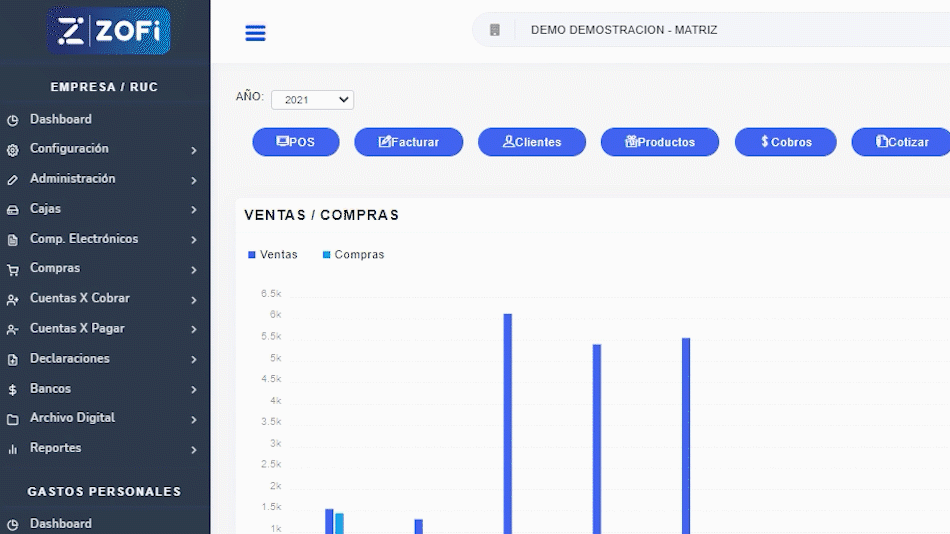The image size is (950, 534).
Task: Click the Archivo Digital folder icon
Action: pyautogui.click(x=12, y=419)
